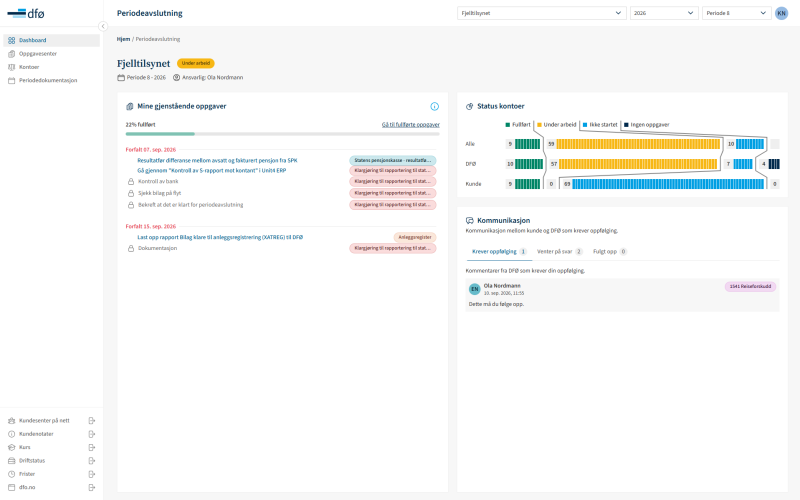Switch to the Venter på svar tab
The height and width of the screenshot is (500, 800).
[560, 252]
